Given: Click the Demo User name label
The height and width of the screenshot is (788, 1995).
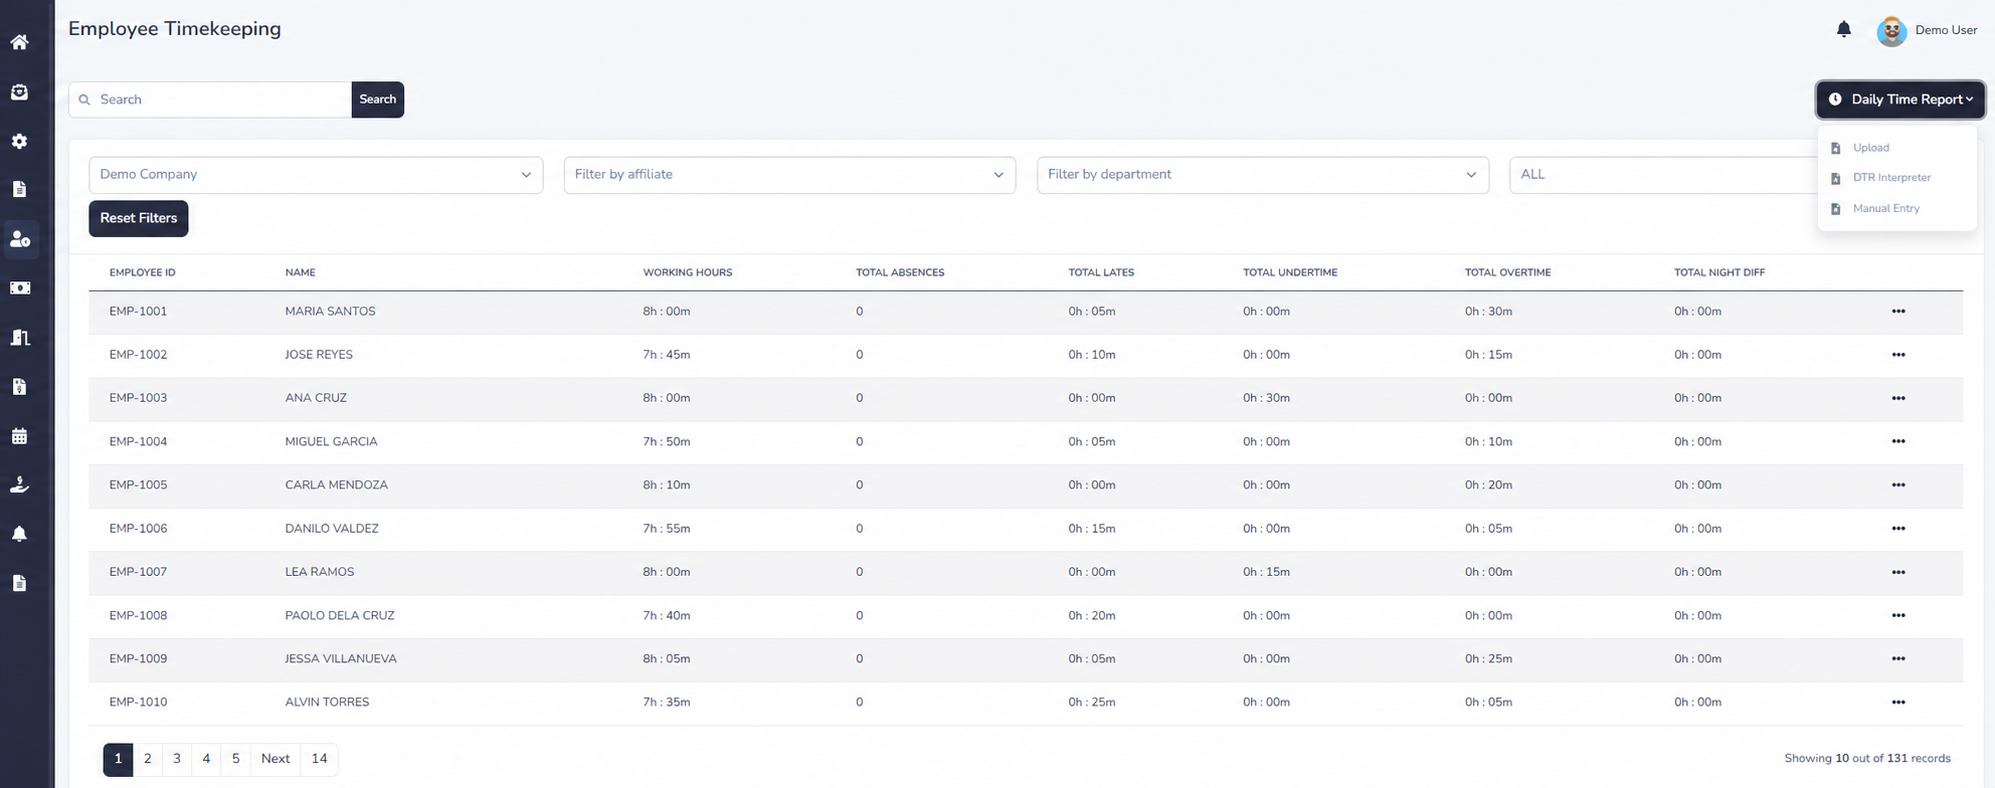Looking at the screenshot, I should [1946, 30].
